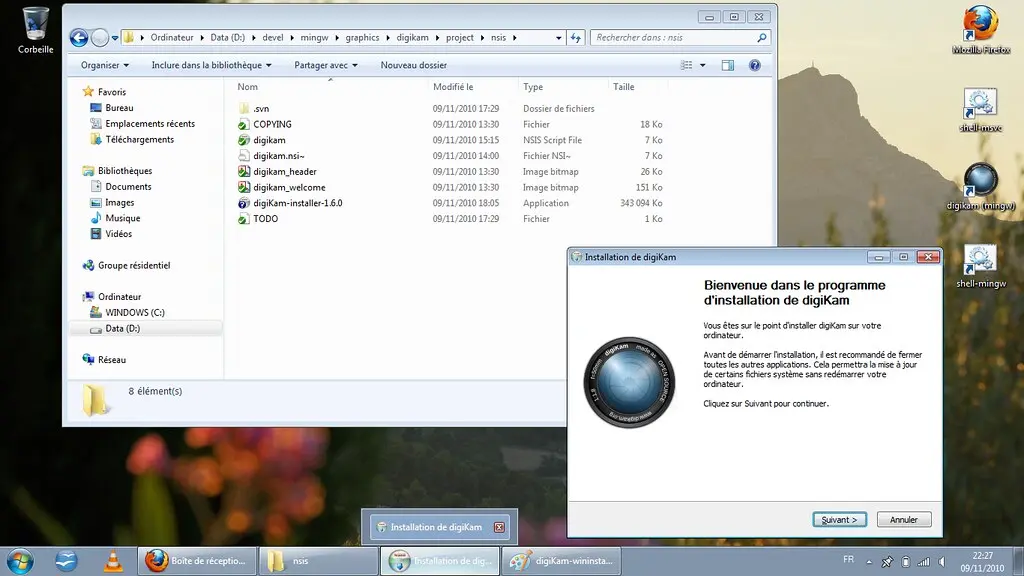Click Suivant to continue the digiKam installation

tap(838, 519)
